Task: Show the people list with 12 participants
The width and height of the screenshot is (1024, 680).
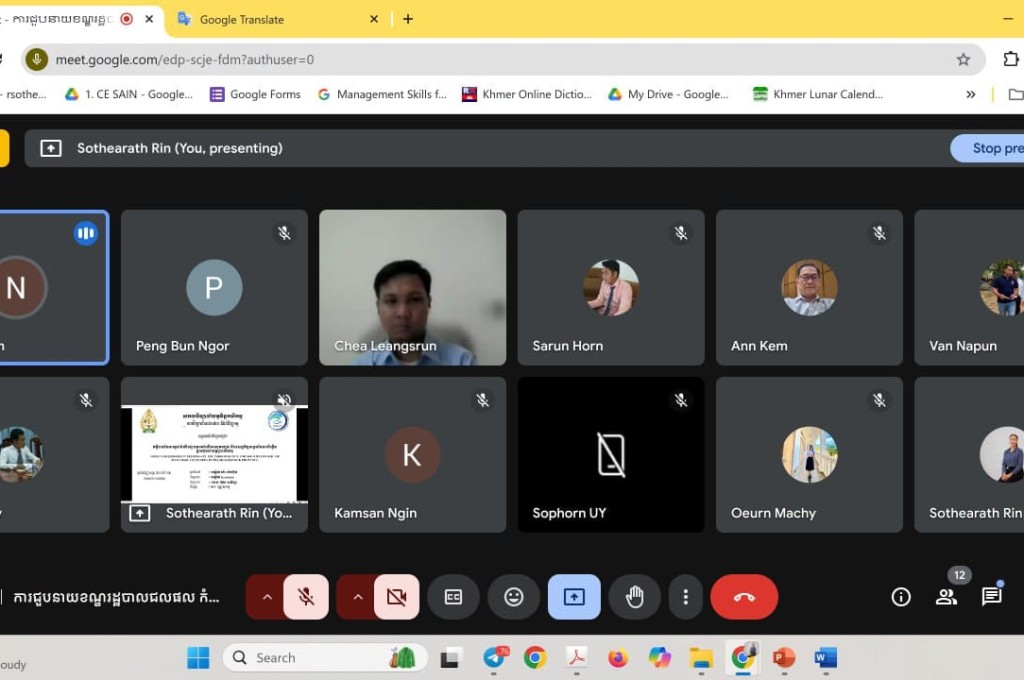Action: (x=946, y=596)
